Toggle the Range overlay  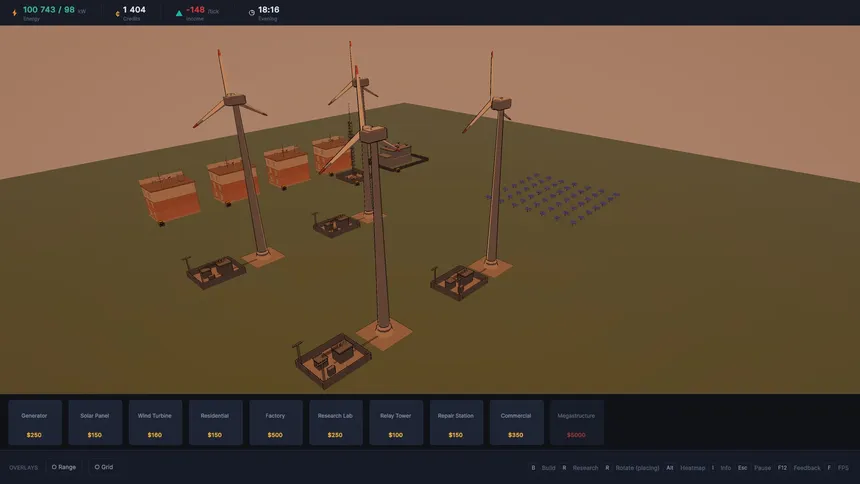(x=64, y=467)
